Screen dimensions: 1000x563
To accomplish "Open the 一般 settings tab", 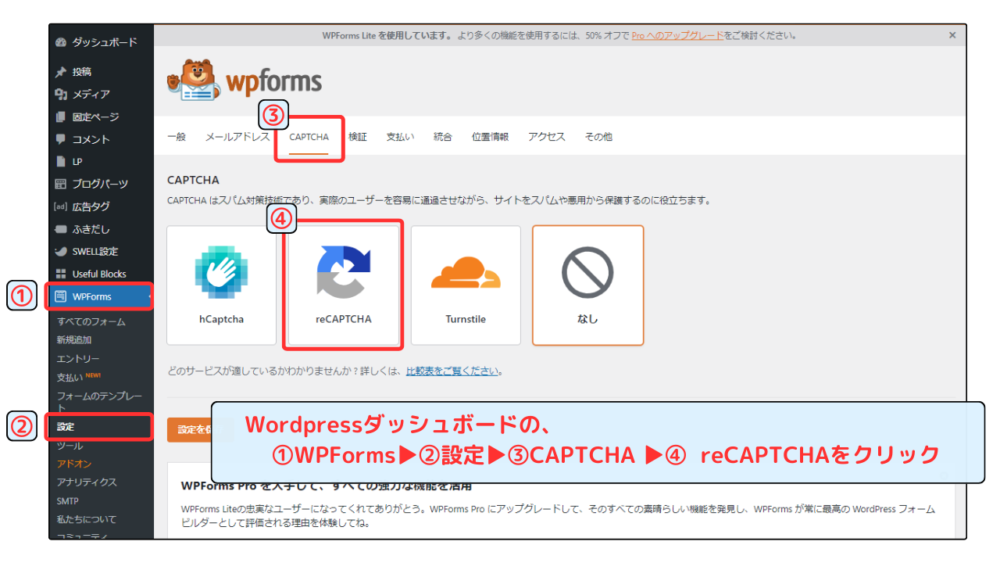I will 177,136.
